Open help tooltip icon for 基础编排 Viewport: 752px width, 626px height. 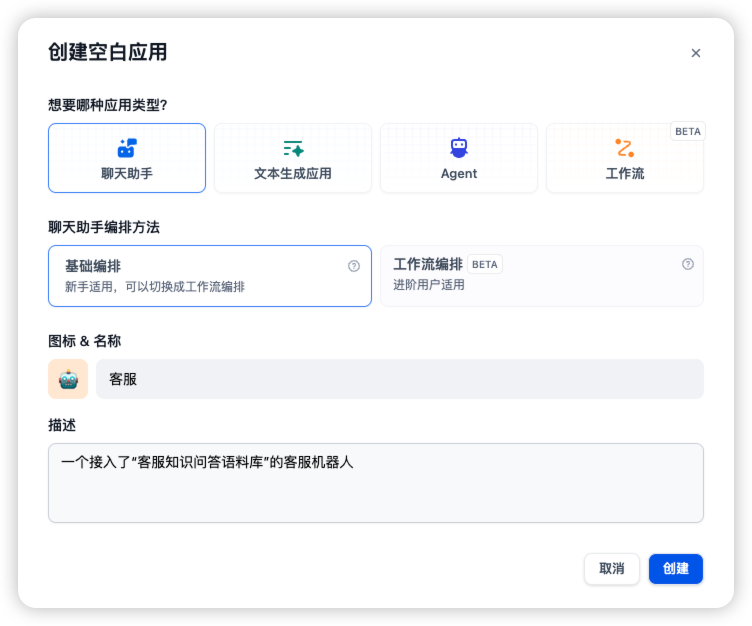click(353, 266)
